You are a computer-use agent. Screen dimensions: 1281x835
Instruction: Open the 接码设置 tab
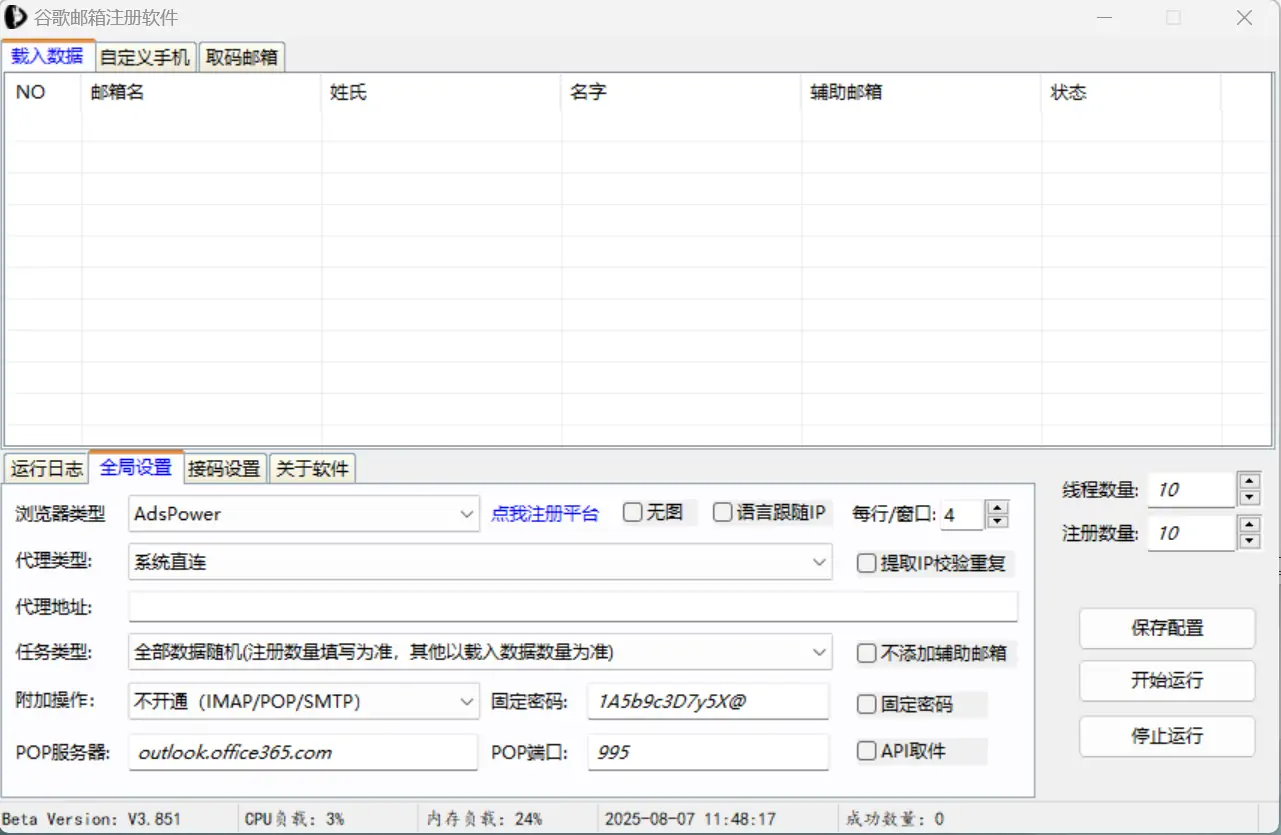pos(225,468)
